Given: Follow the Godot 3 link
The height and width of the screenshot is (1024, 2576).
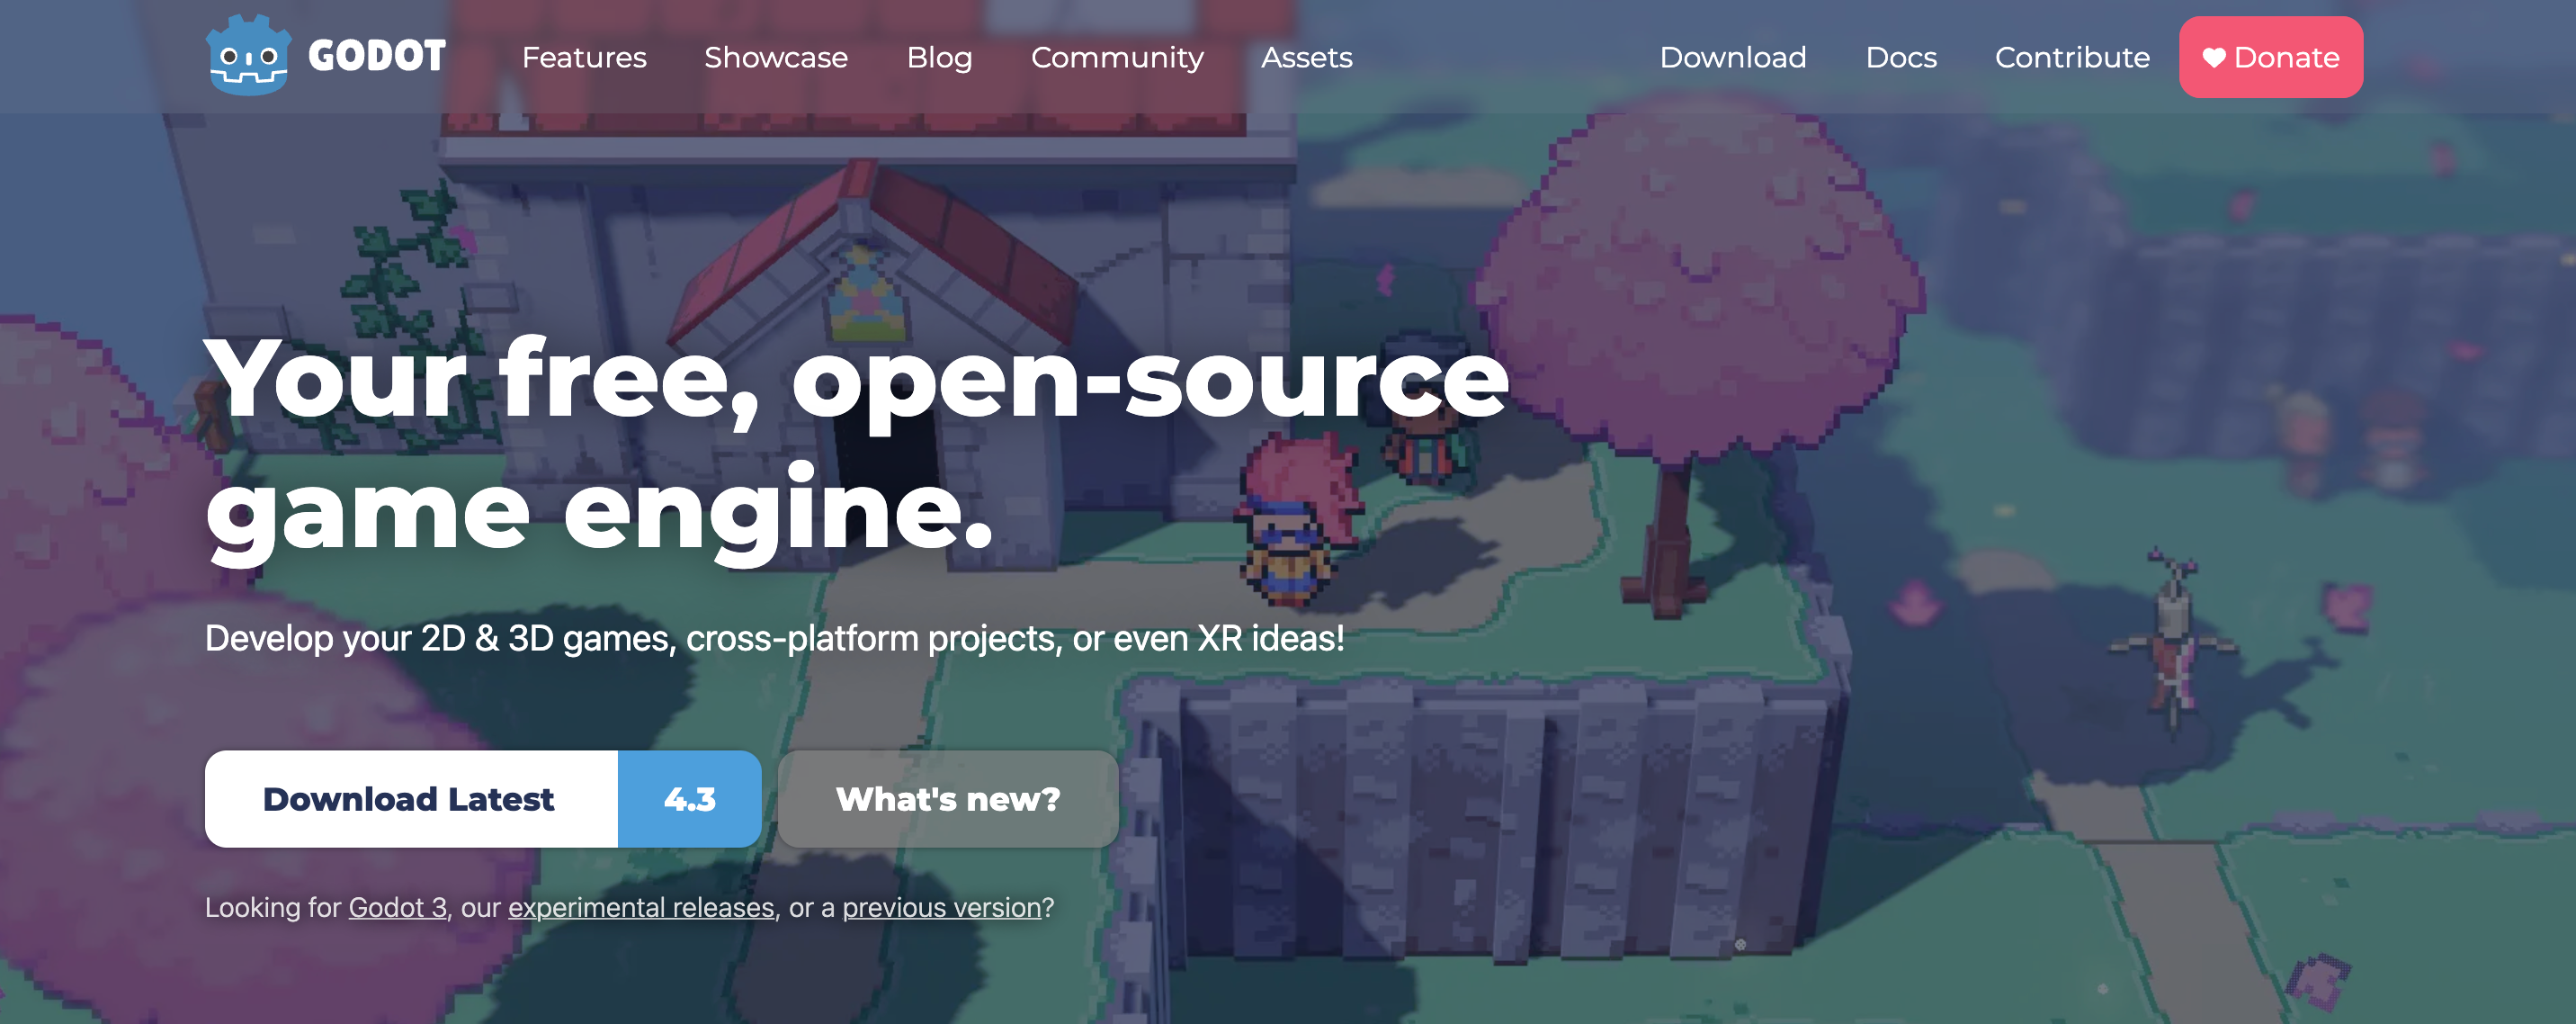Looking at the screenshot, I should [397, 907].
